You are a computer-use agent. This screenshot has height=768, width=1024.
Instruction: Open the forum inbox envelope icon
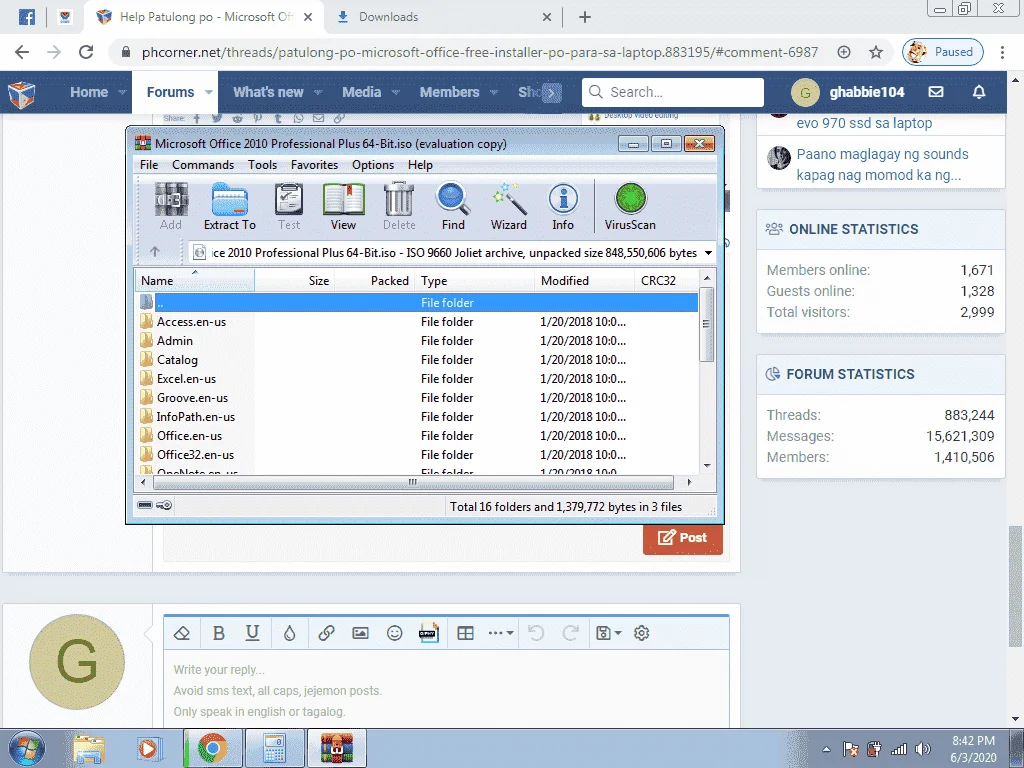(x=936, y=92)
